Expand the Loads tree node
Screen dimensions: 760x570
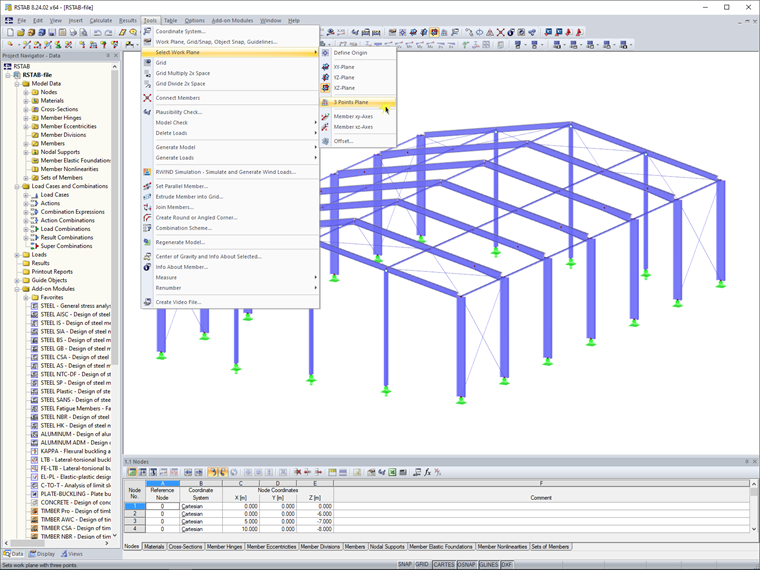tap(17, 254)
